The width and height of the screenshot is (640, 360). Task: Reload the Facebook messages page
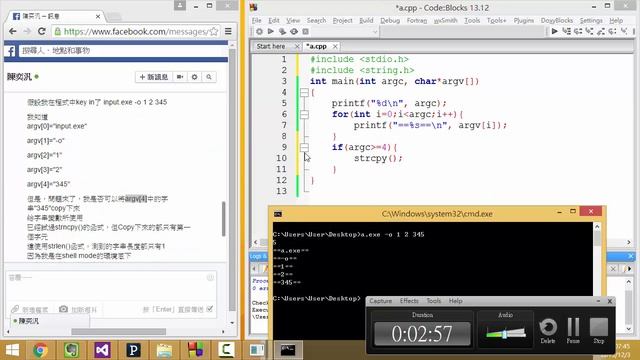(x=42, y=31)
